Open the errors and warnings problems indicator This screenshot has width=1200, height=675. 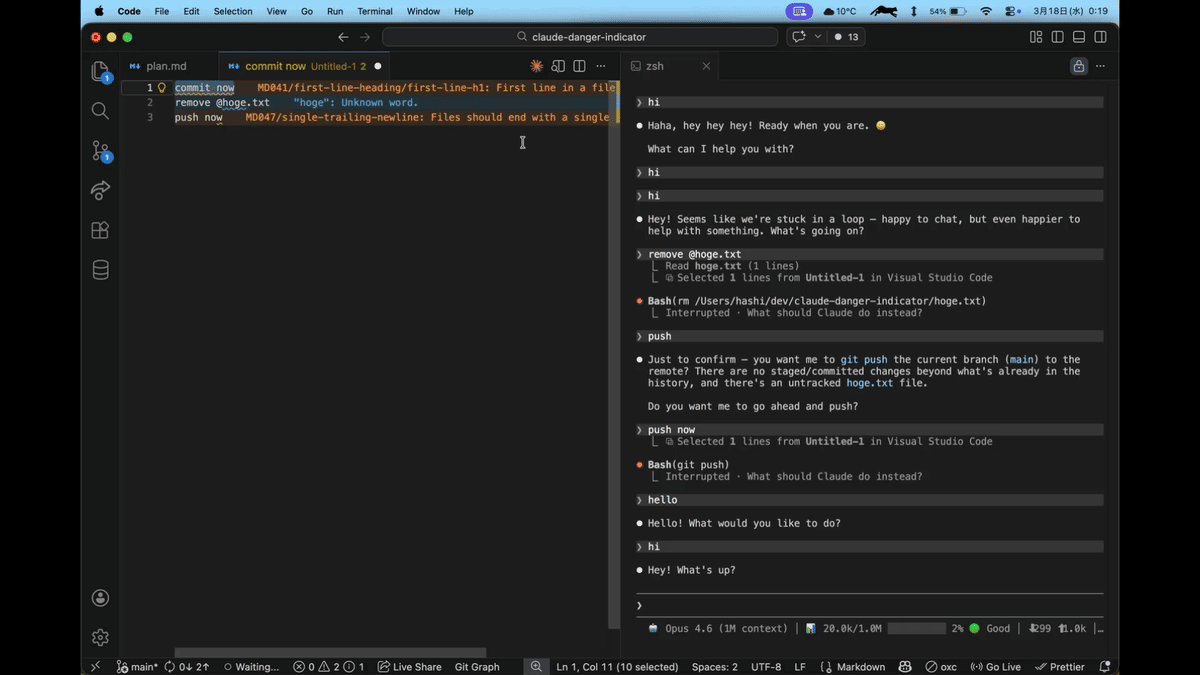point(328,666)
